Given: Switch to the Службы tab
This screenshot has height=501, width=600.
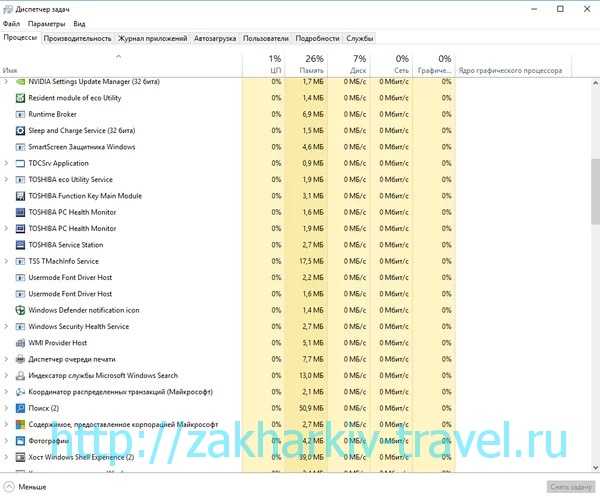Looking at the screenshot, I should point(360,38).
